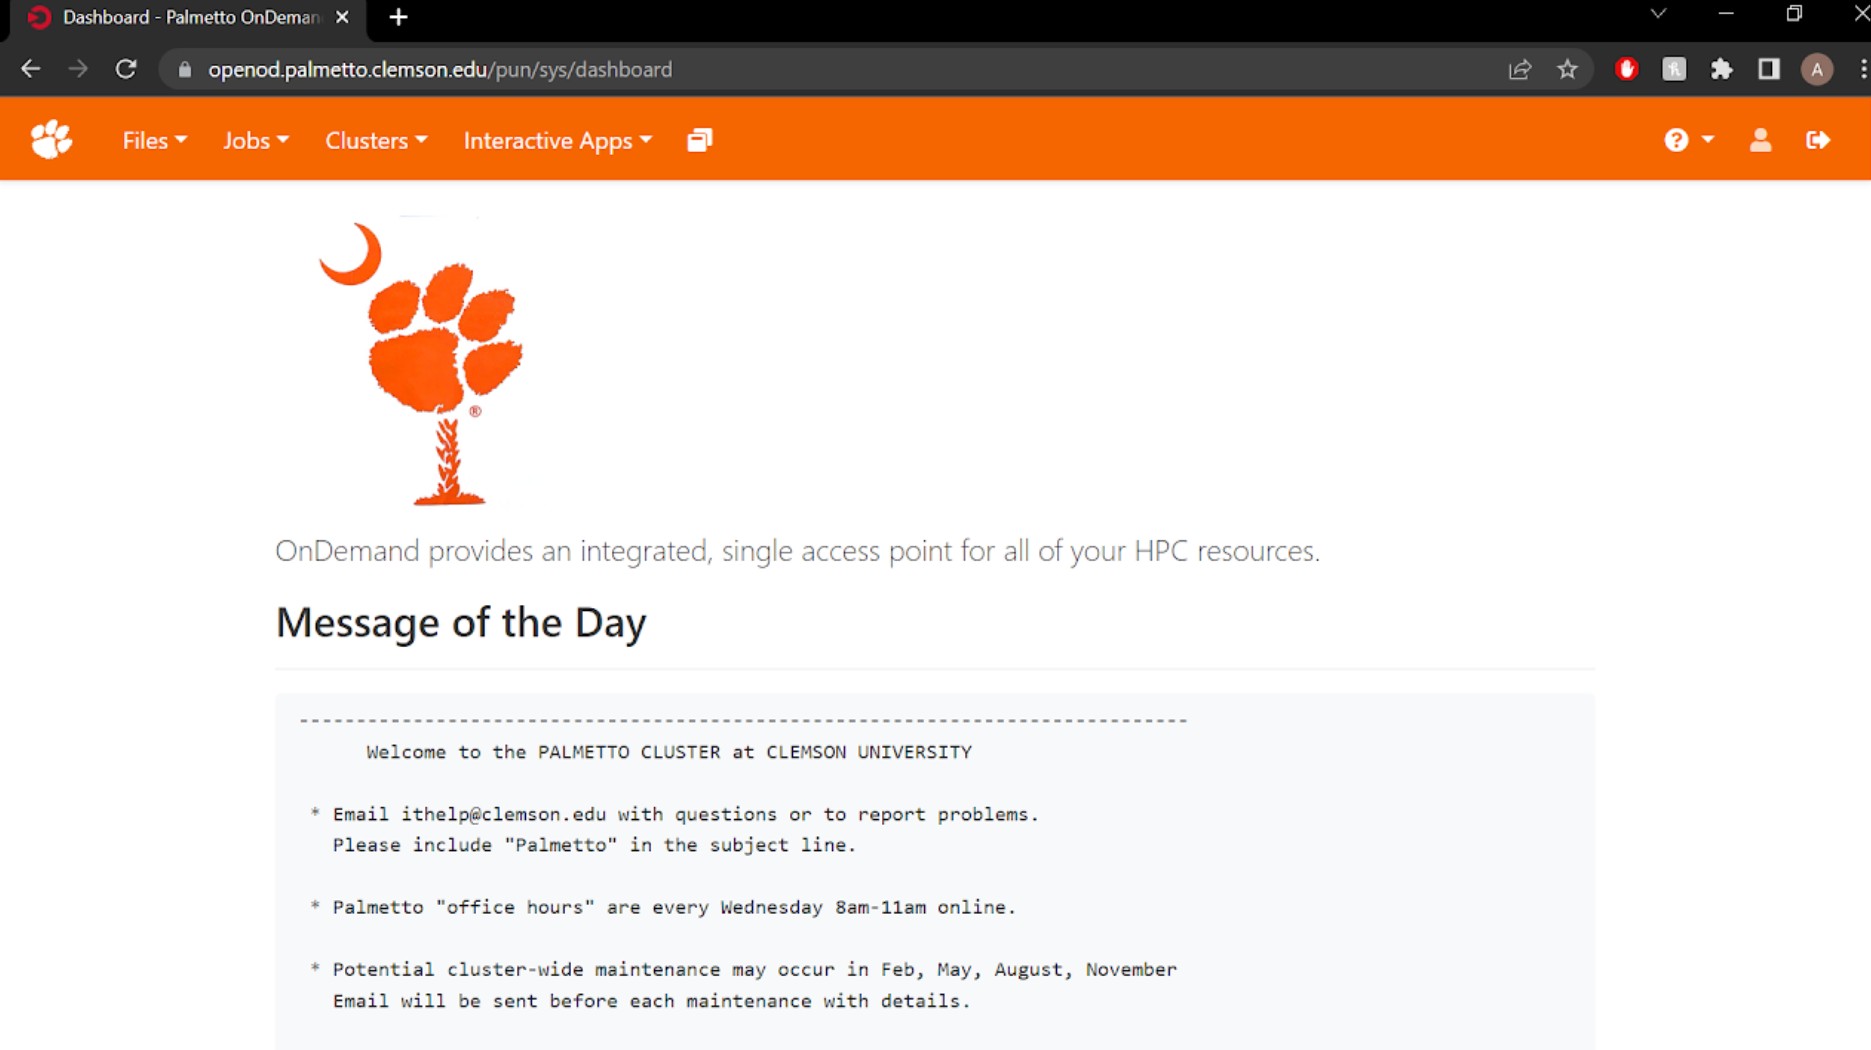Open the Help question mark dropdown
The width and height of the screenshot is (1871, 1050).
1688,140
